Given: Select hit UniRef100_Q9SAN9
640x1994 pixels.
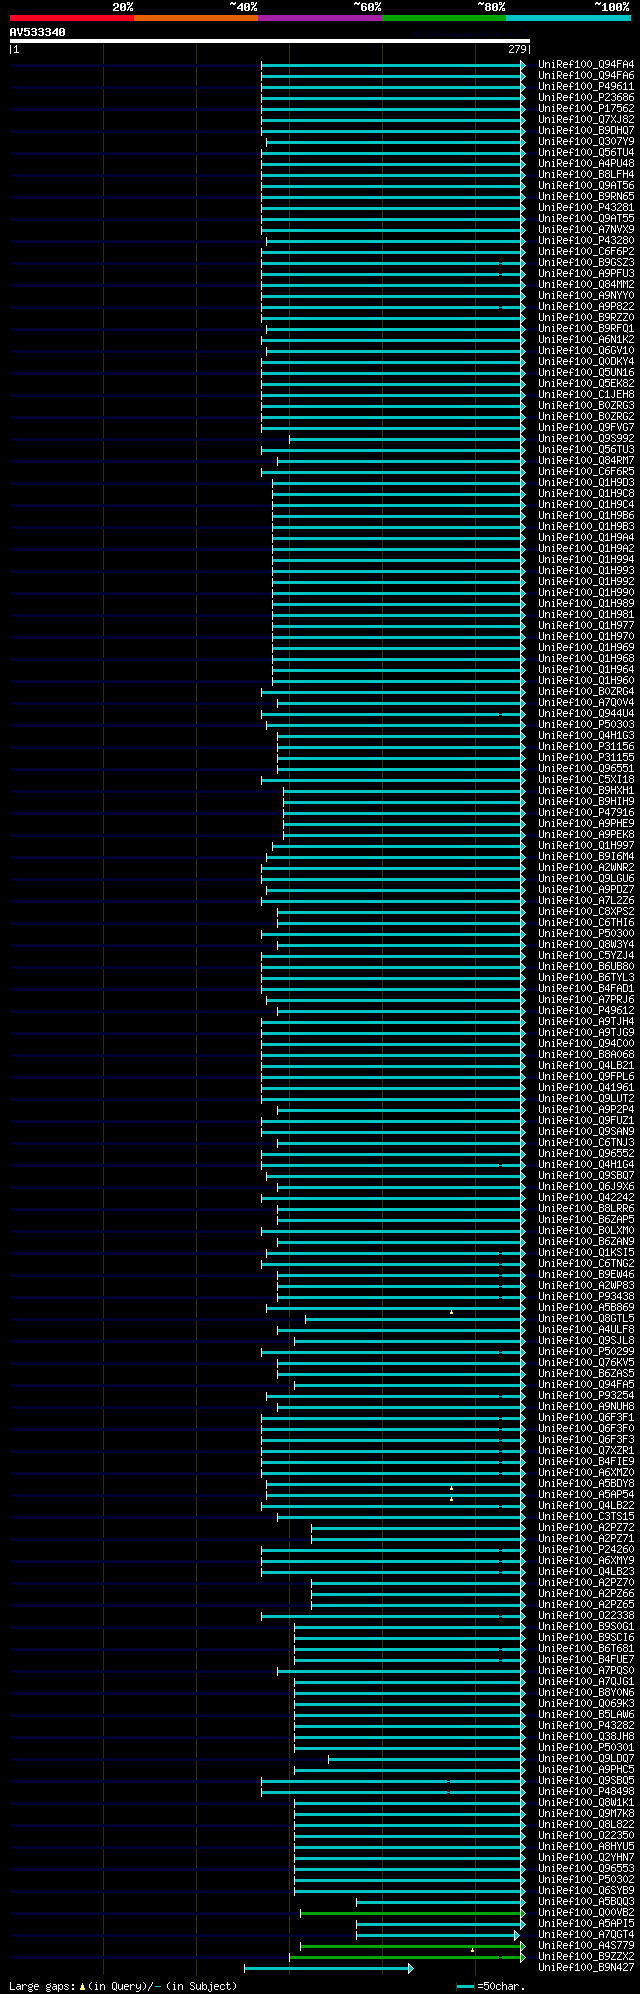Looking at the screenshot, I should click(586, 1131).
